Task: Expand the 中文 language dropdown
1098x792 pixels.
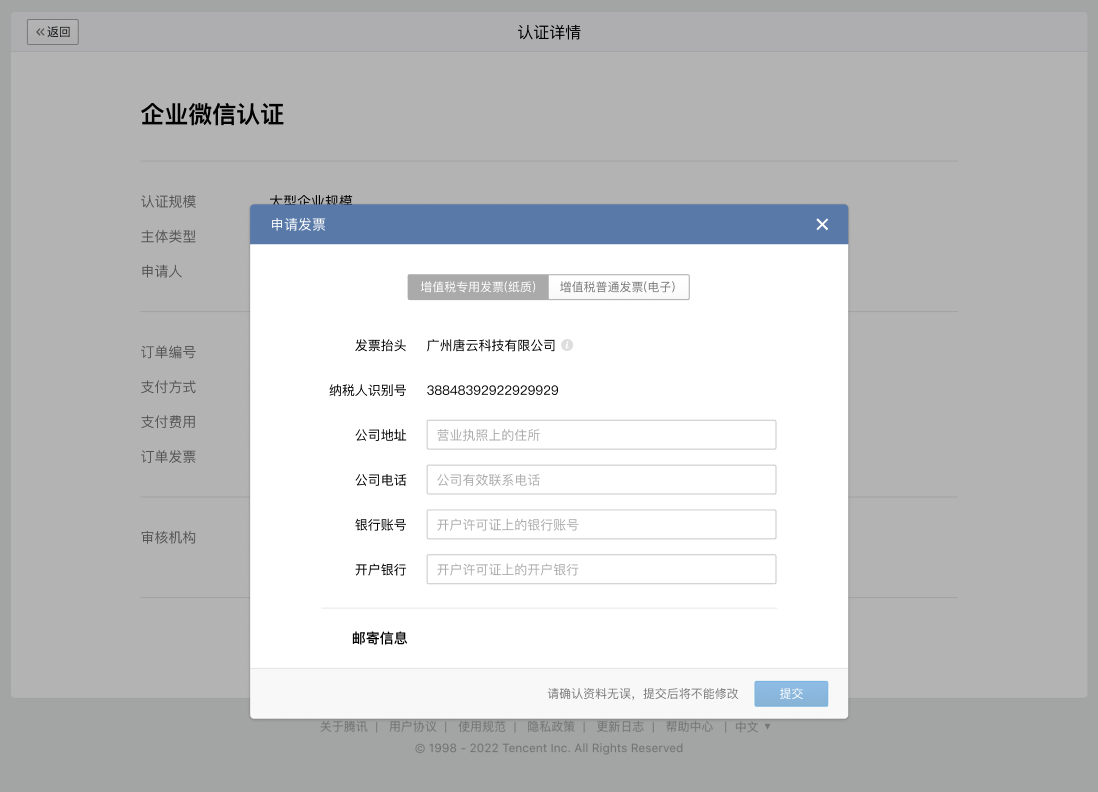Action: (x=753, y=727)
